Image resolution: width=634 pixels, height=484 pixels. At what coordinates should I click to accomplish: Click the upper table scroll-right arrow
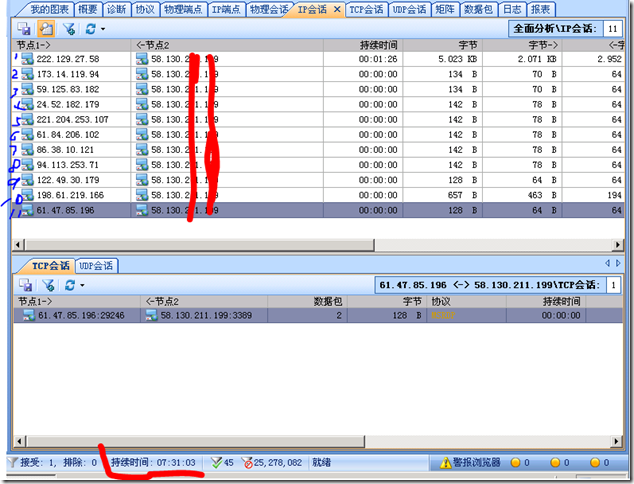pyautogui.click(x=617, y=245)
